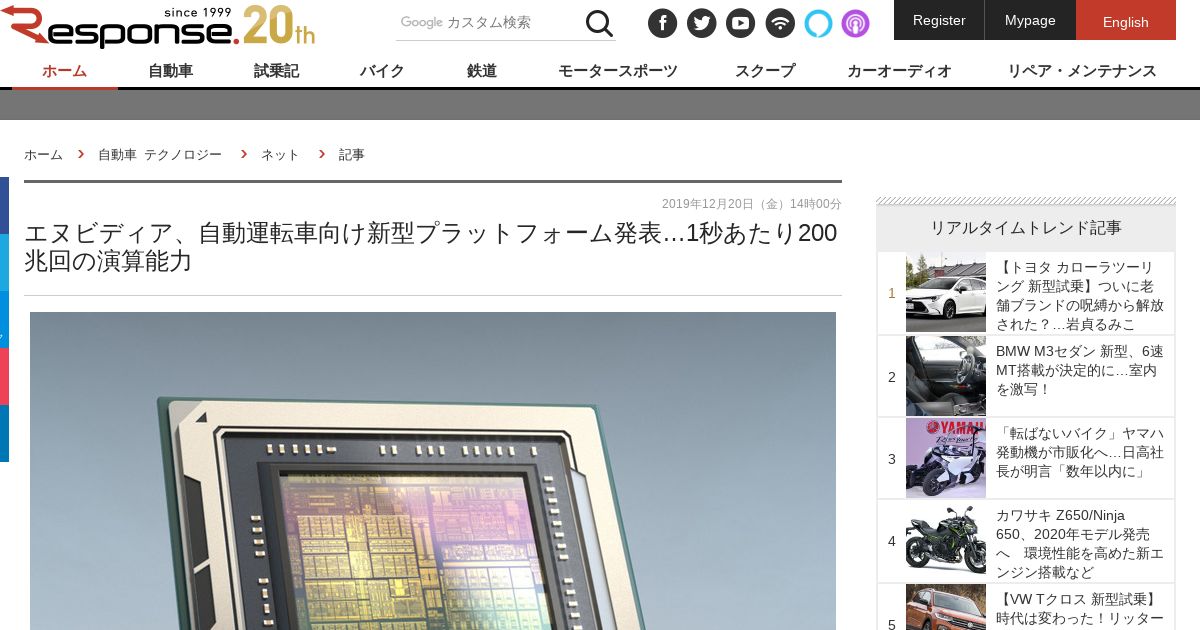Open the purple Podcast icon
The width and height of the screenshot is (1200, 630).
pyautogui.click(x=855, y=23)
